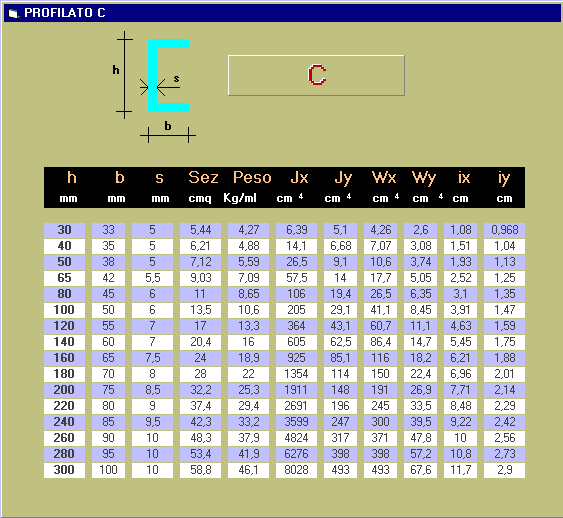
Task: Click the Jy value 62,5 cell
Action: point(340,342)
